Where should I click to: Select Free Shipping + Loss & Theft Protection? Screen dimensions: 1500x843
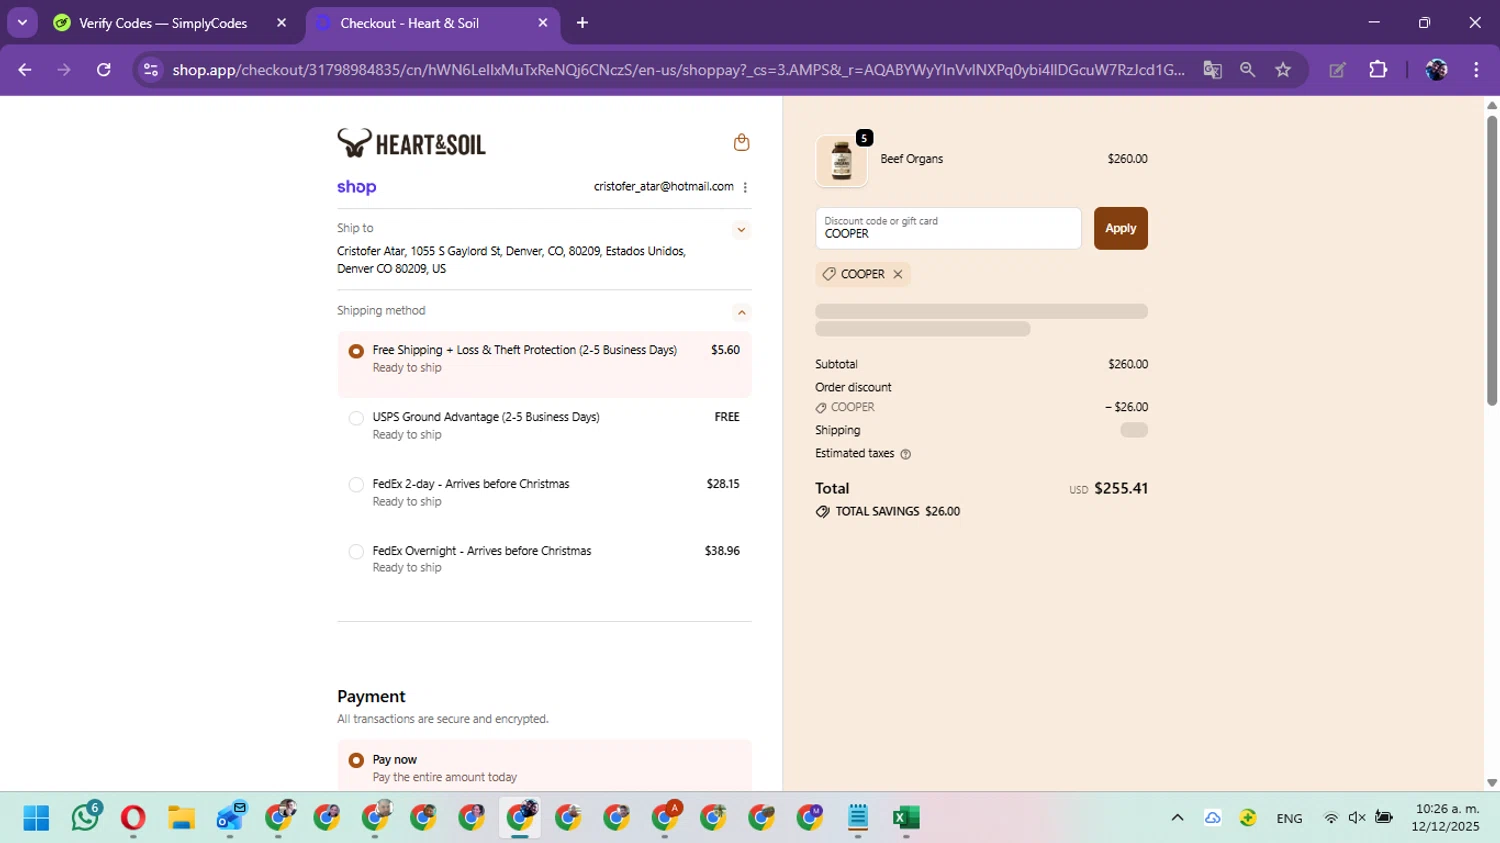coord(356,351)
